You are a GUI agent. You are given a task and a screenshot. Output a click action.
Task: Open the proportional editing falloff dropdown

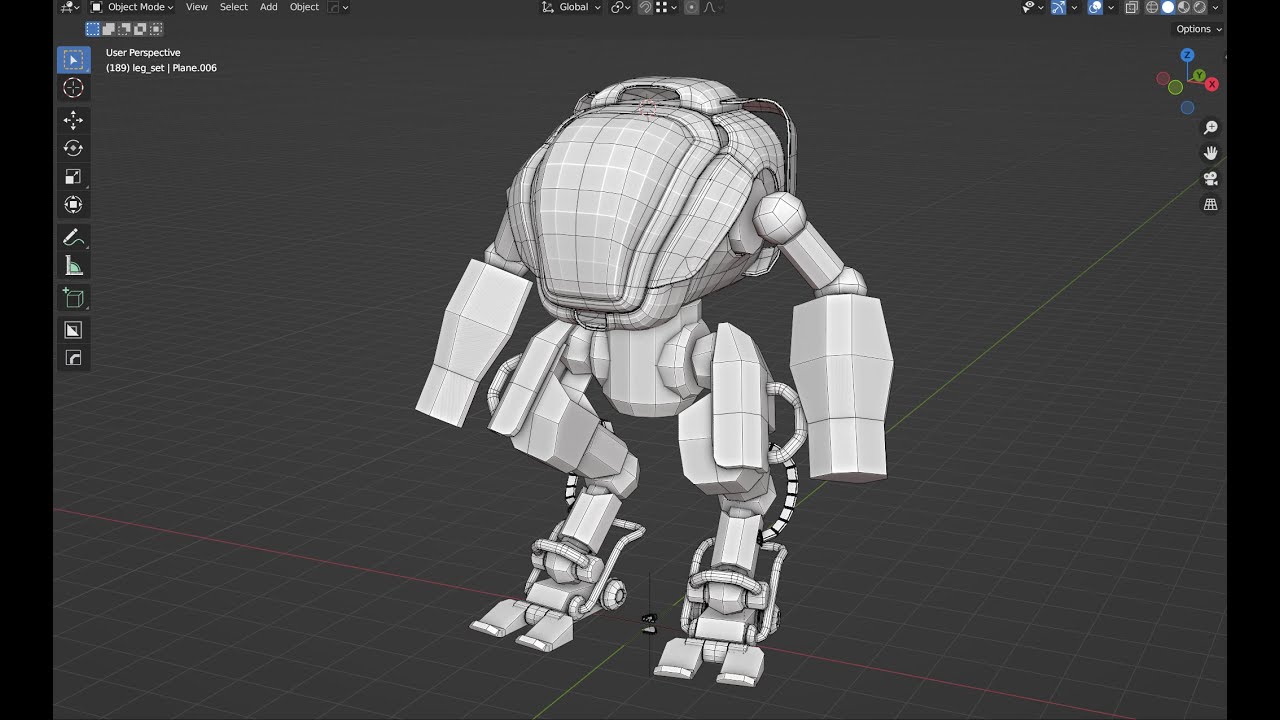tap(711, 7)
